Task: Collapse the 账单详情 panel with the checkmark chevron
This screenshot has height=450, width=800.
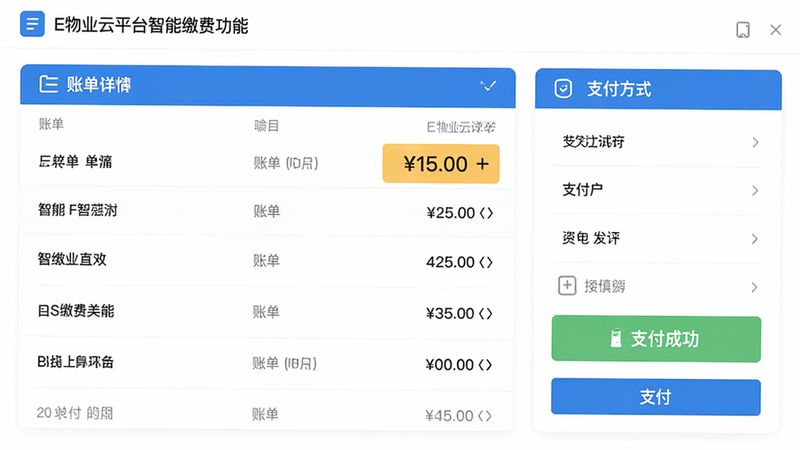Action: 488,85
